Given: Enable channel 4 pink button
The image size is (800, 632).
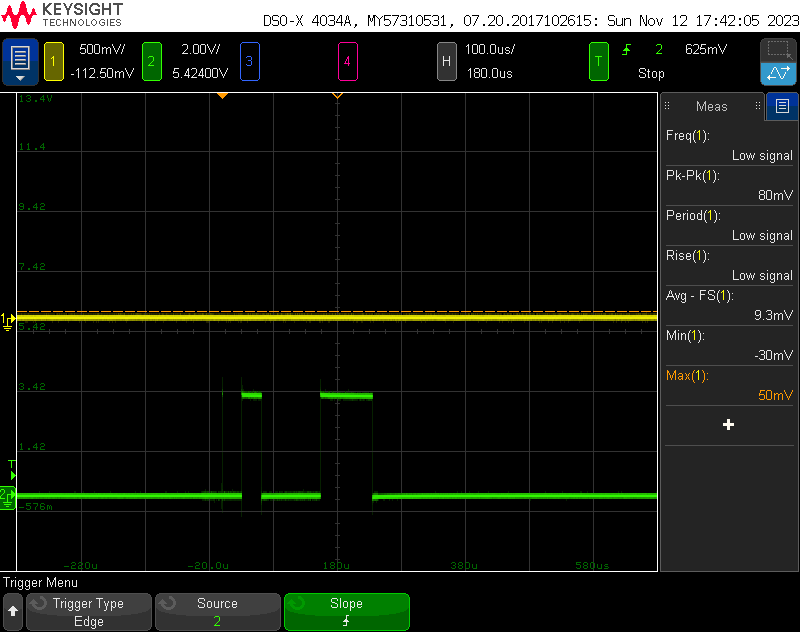Looking at the screenshot, I should (347, 61).
